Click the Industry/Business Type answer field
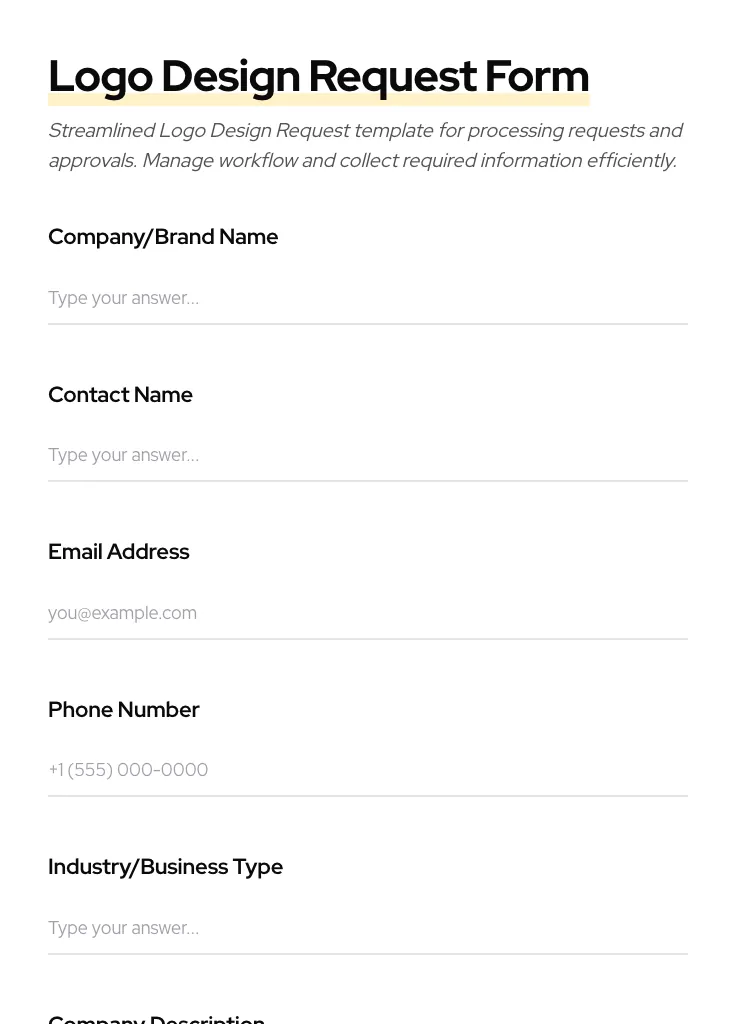The image size is (736, 1024). click(367, 928)
